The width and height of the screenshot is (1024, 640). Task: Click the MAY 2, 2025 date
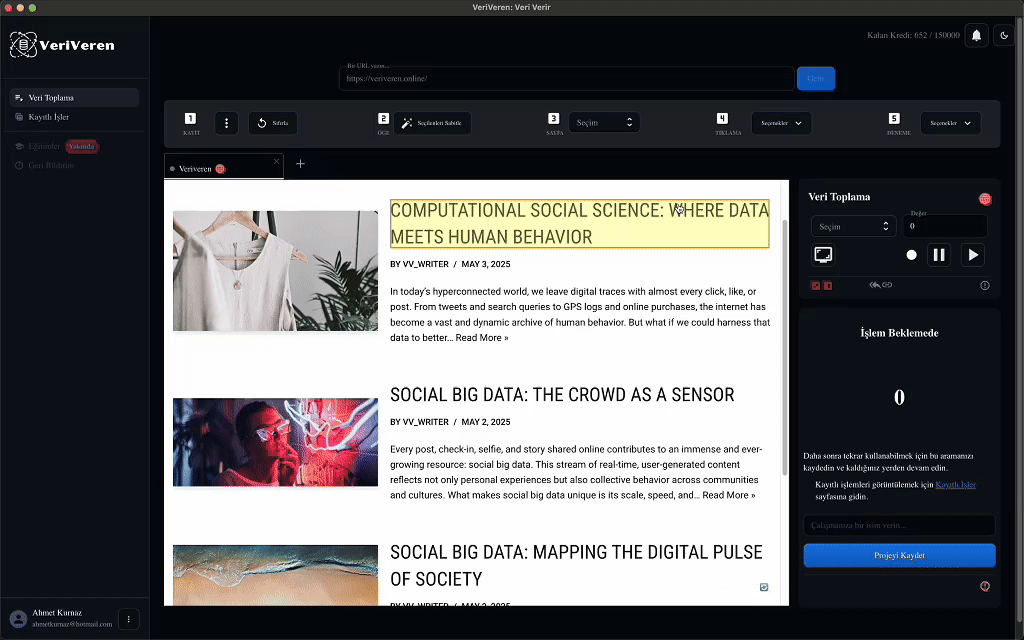pyautogui.click(x=486, y=422)
